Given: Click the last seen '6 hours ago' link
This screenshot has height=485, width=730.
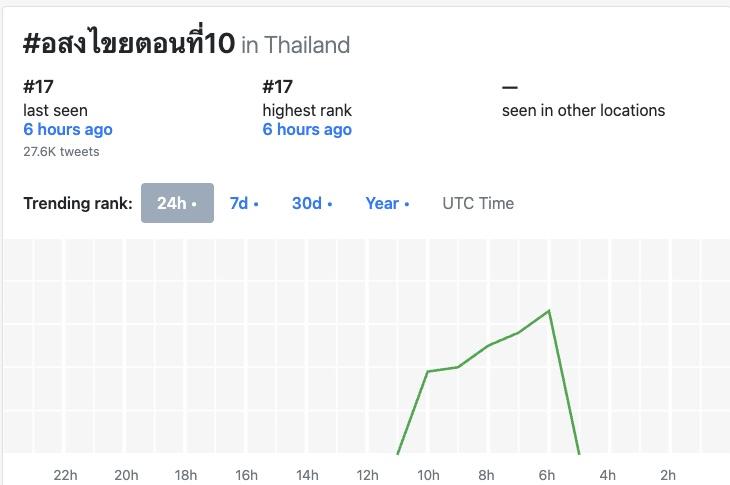Looking at the screenshot, I should coord(68,130).
